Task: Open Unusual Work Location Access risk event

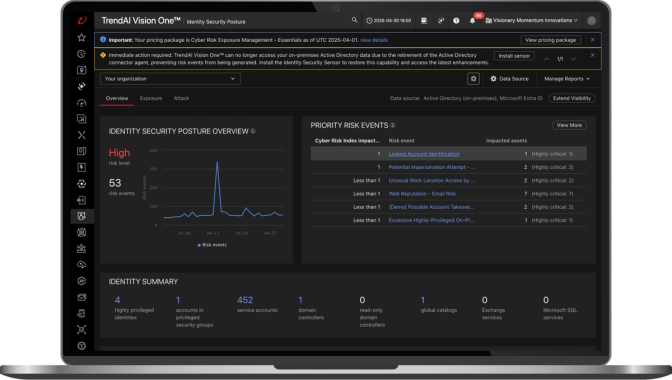Action: [432, 180]
